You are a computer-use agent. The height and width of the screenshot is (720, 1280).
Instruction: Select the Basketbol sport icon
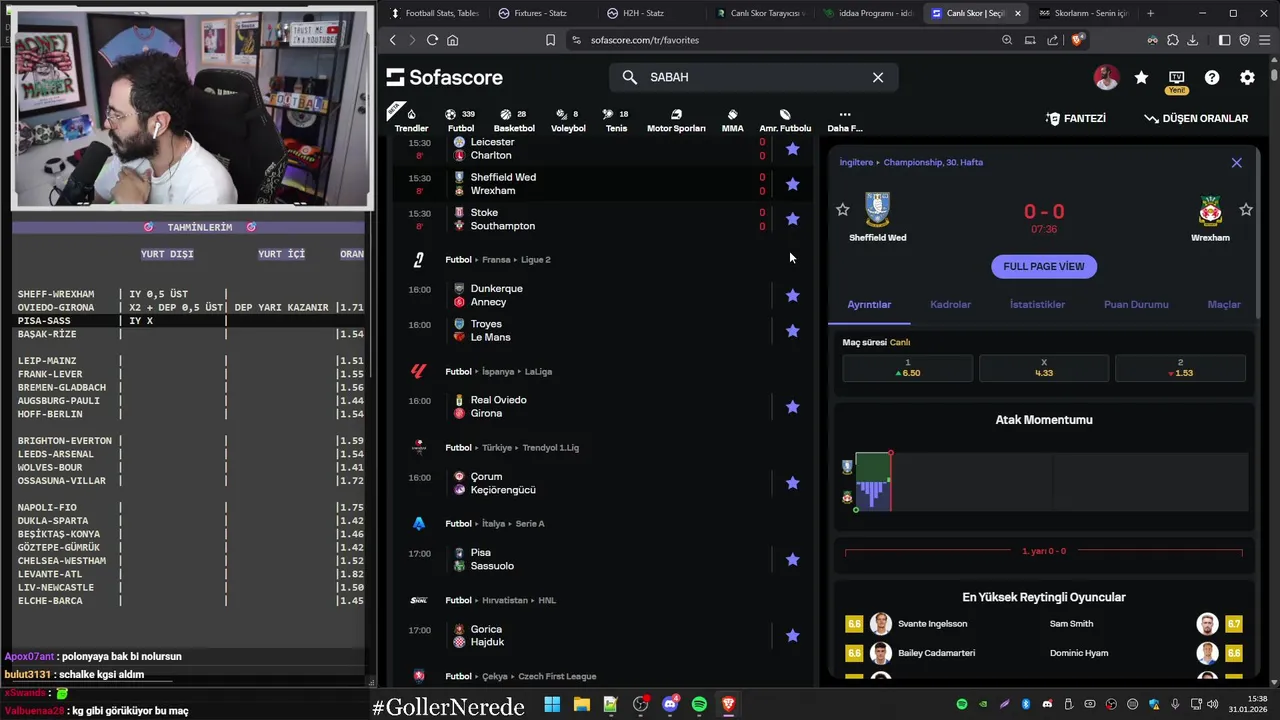pyautogui.click(x=514, y=120)
